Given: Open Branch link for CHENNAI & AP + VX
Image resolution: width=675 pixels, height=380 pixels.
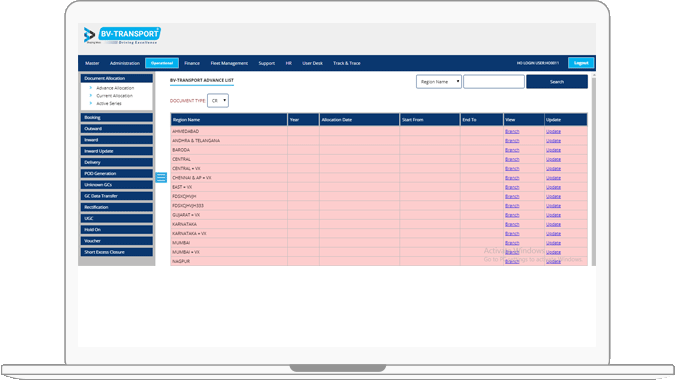Looking at the screenshot, I should (x=512, y=178).
